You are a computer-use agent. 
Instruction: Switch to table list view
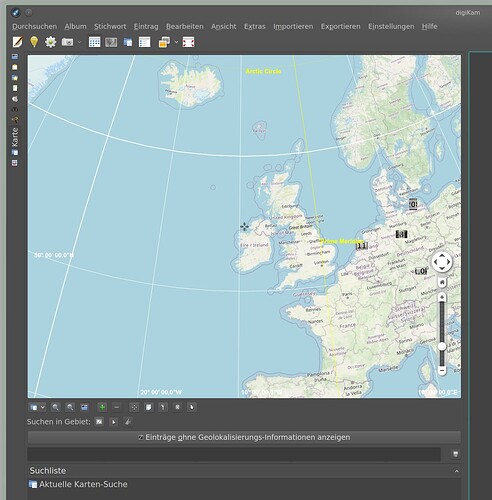[x=144, y=42]
